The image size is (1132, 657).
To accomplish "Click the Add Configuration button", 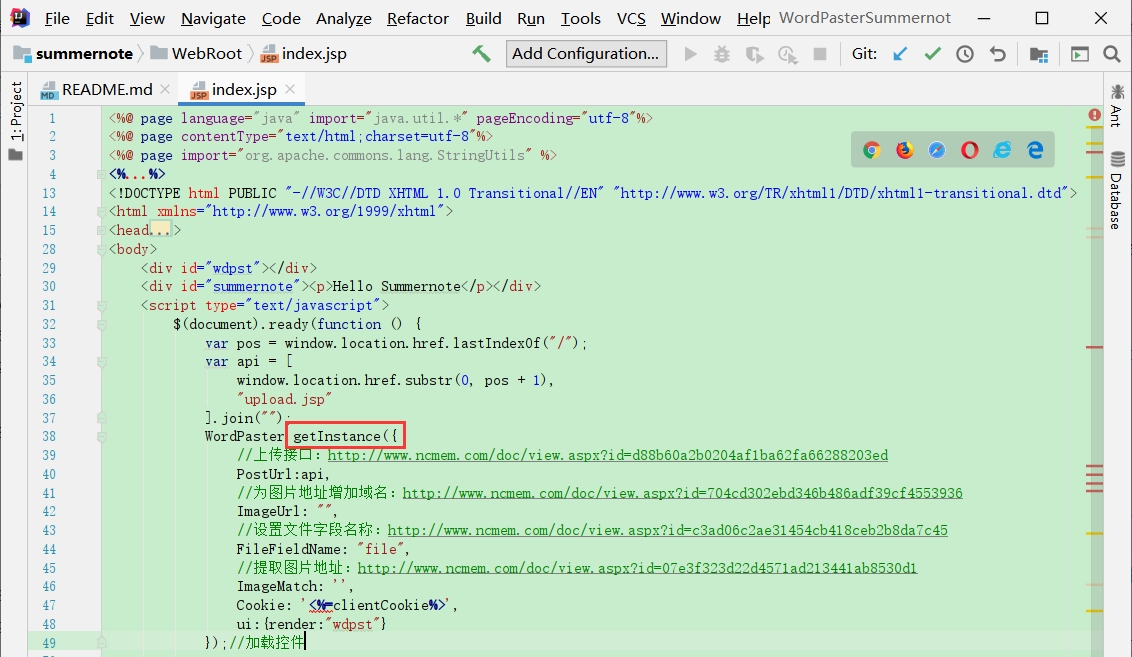I will pyautogui.click(x=585, y=53).
